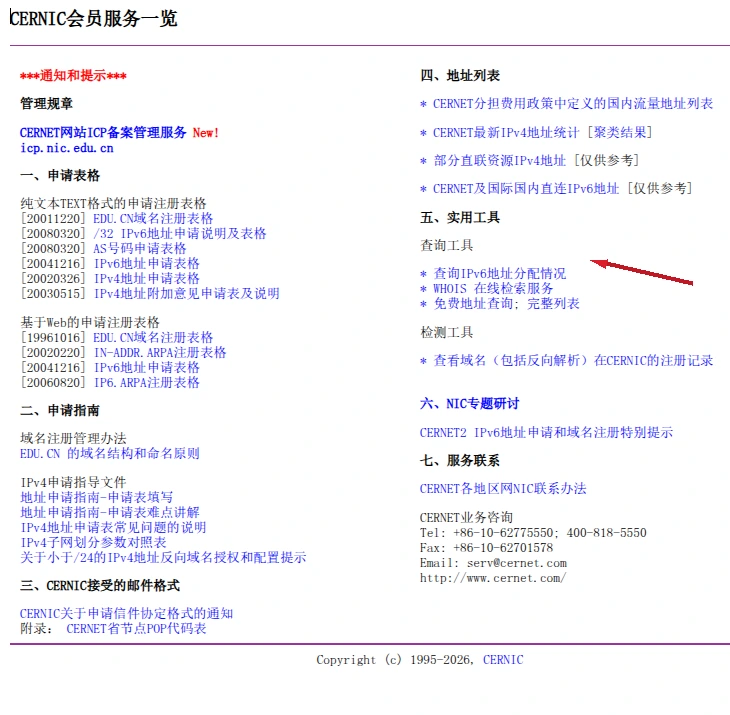Screen dimensions: 730x715
Task: Open the CERNIC link in the copyright footer
Action: pyautogui.click(x=503, y=660)
